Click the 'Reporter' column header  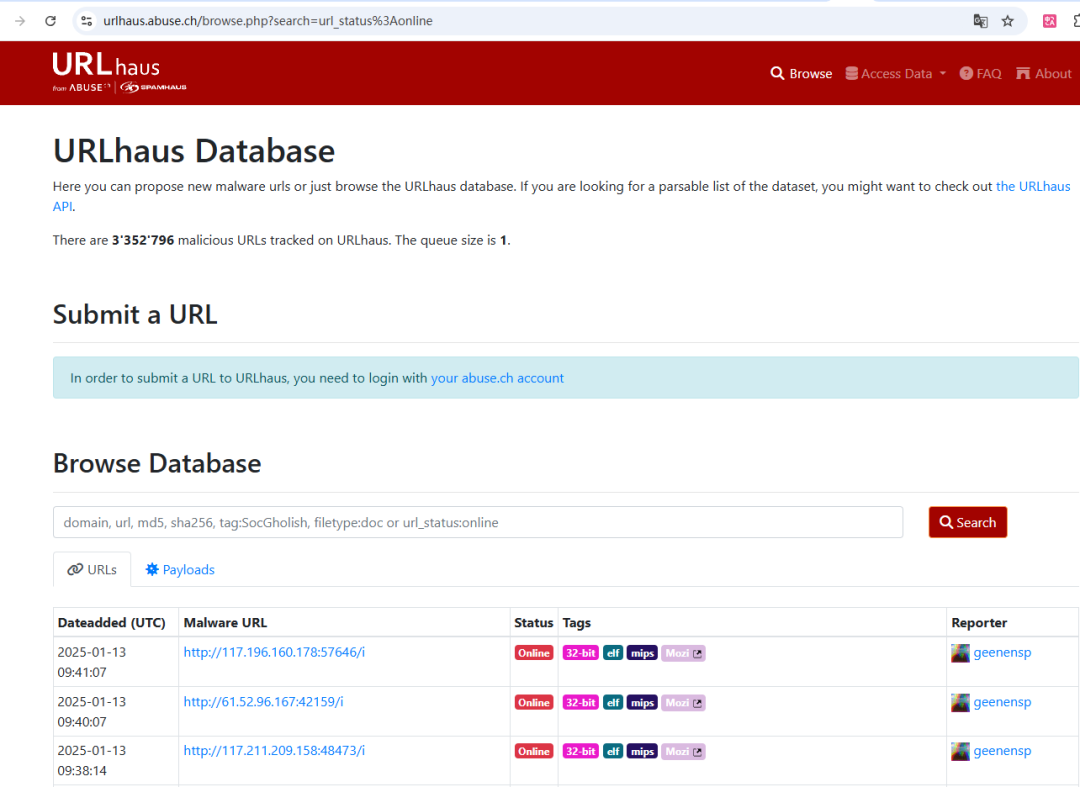[979, 622]
